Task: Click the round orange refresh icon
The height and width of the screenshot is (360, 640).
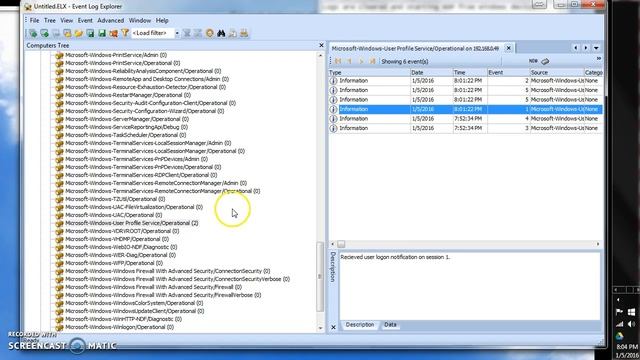Action: point(209,33)
